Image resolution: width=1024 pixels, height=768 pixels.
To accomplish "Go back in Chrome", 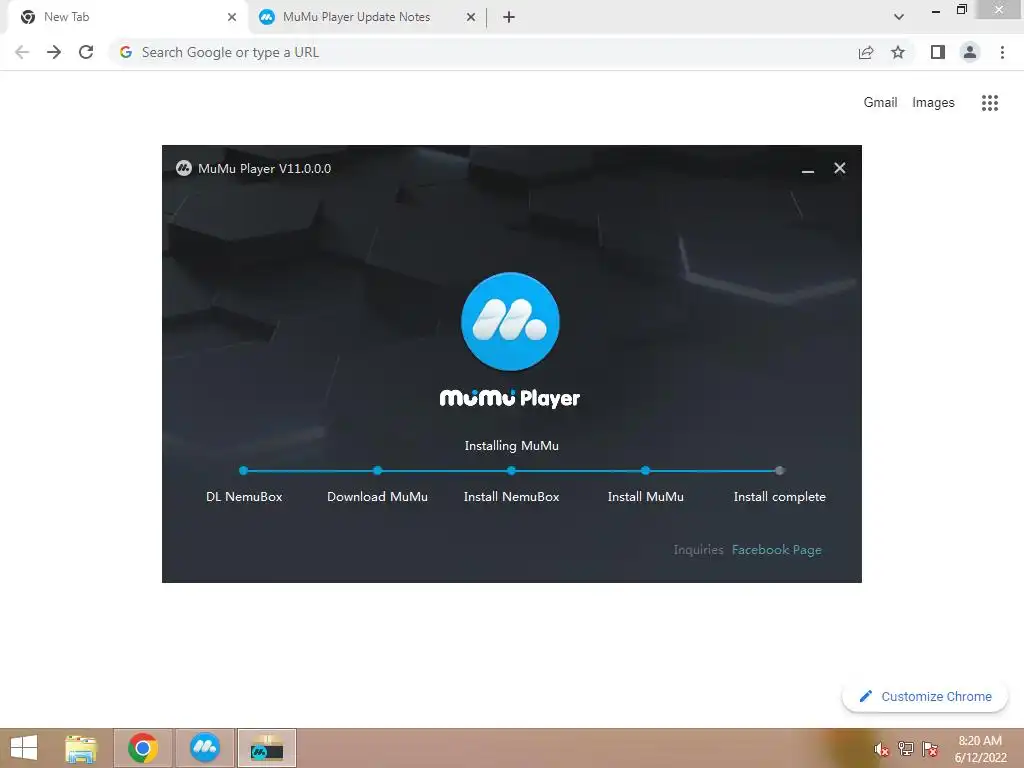I will (x=22, y=52).
